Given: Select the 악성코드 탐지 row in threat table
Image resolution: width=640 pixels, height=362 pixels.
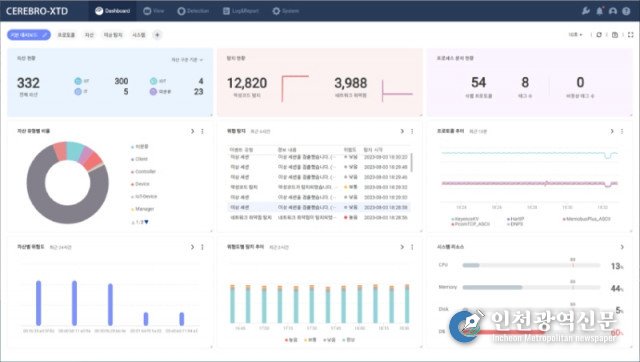Looking at the screenshot, I should tap(319, 187).
